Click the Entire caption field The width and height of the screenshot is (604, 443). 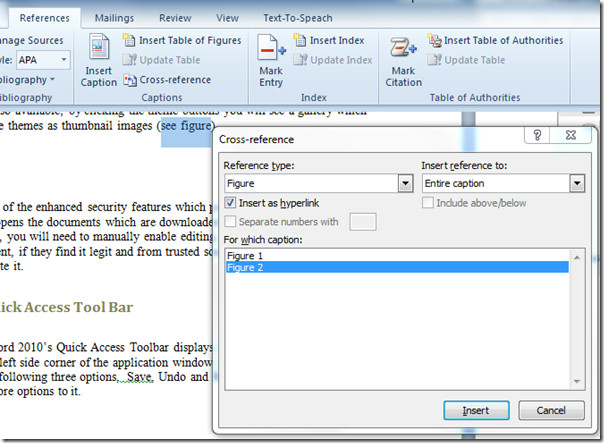496,183
